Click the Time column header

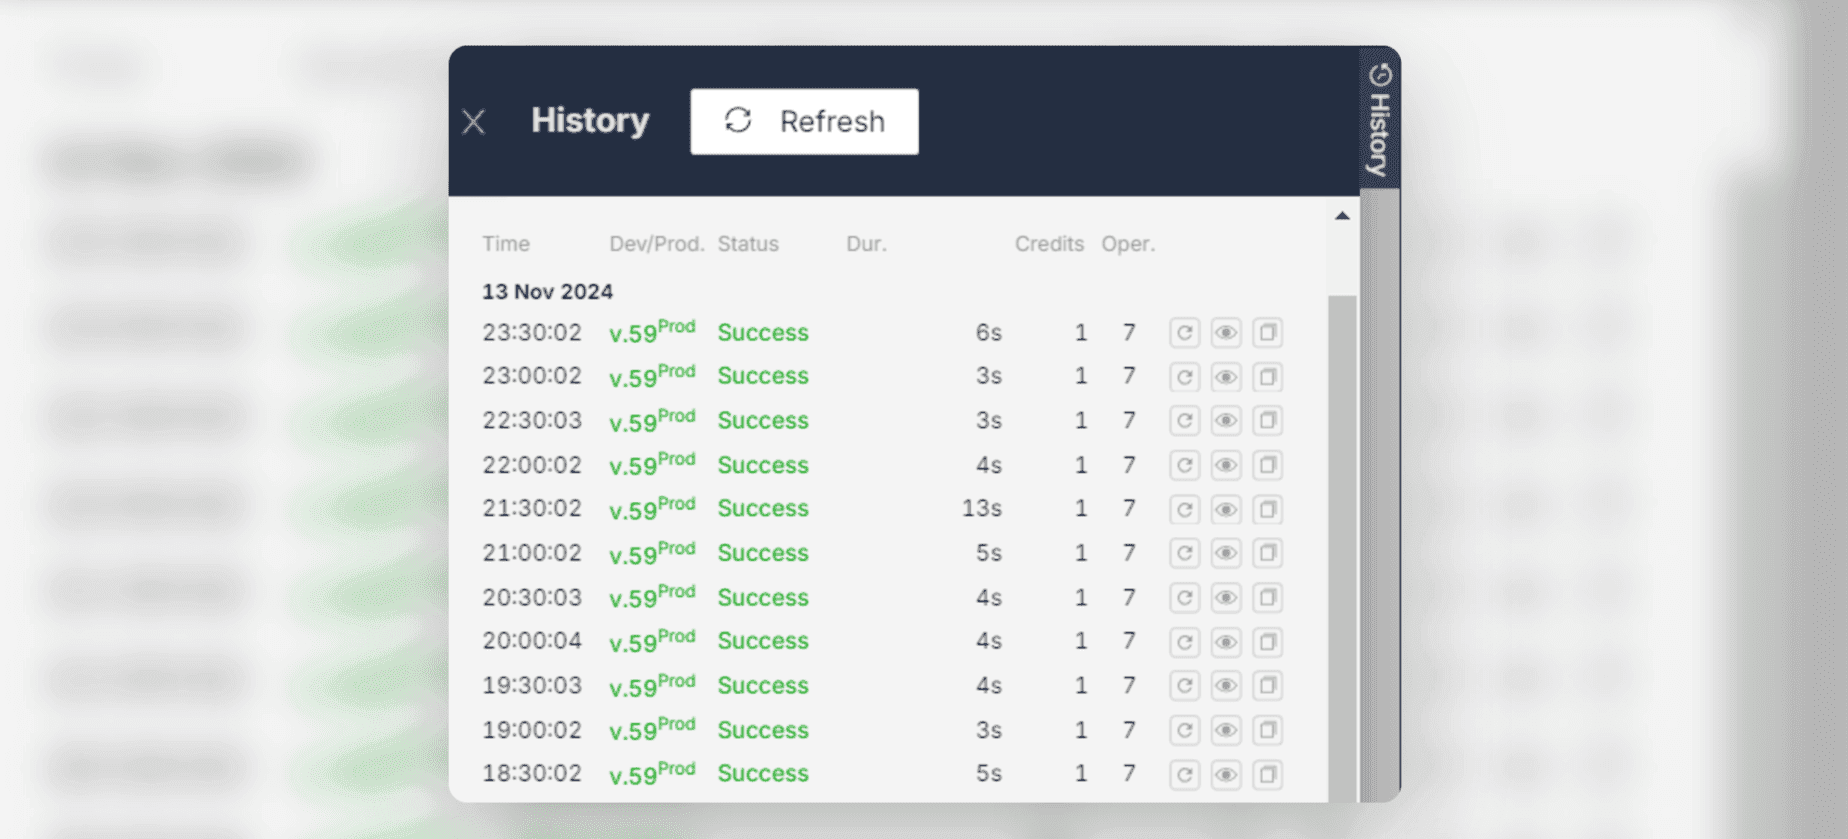(506, 244)
